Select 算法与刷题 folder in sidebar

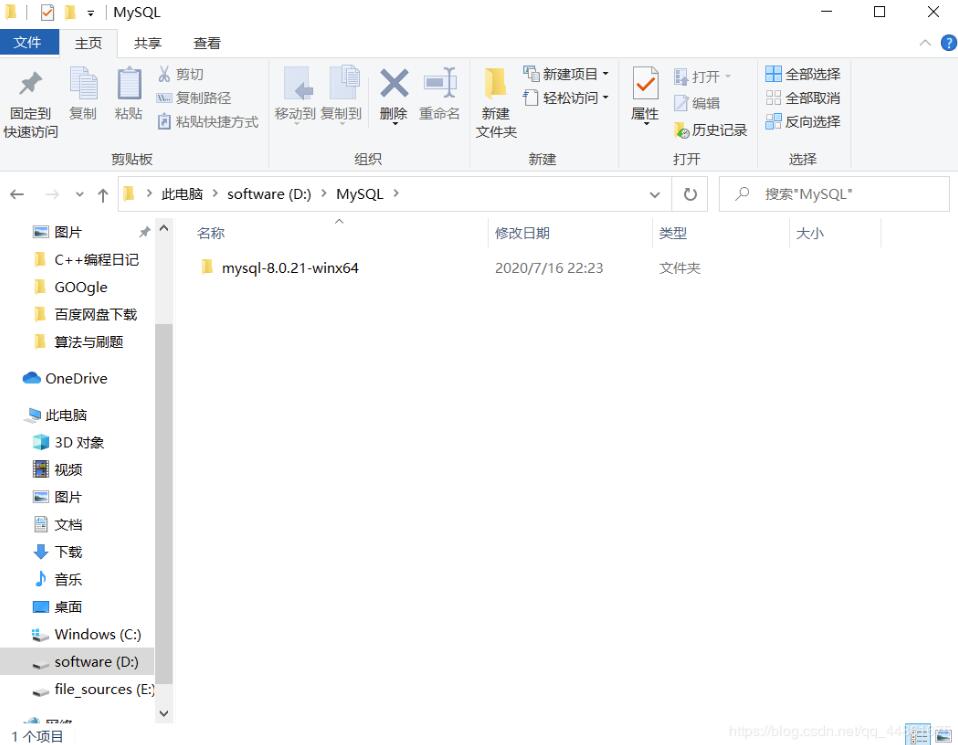tap(78, 342)
